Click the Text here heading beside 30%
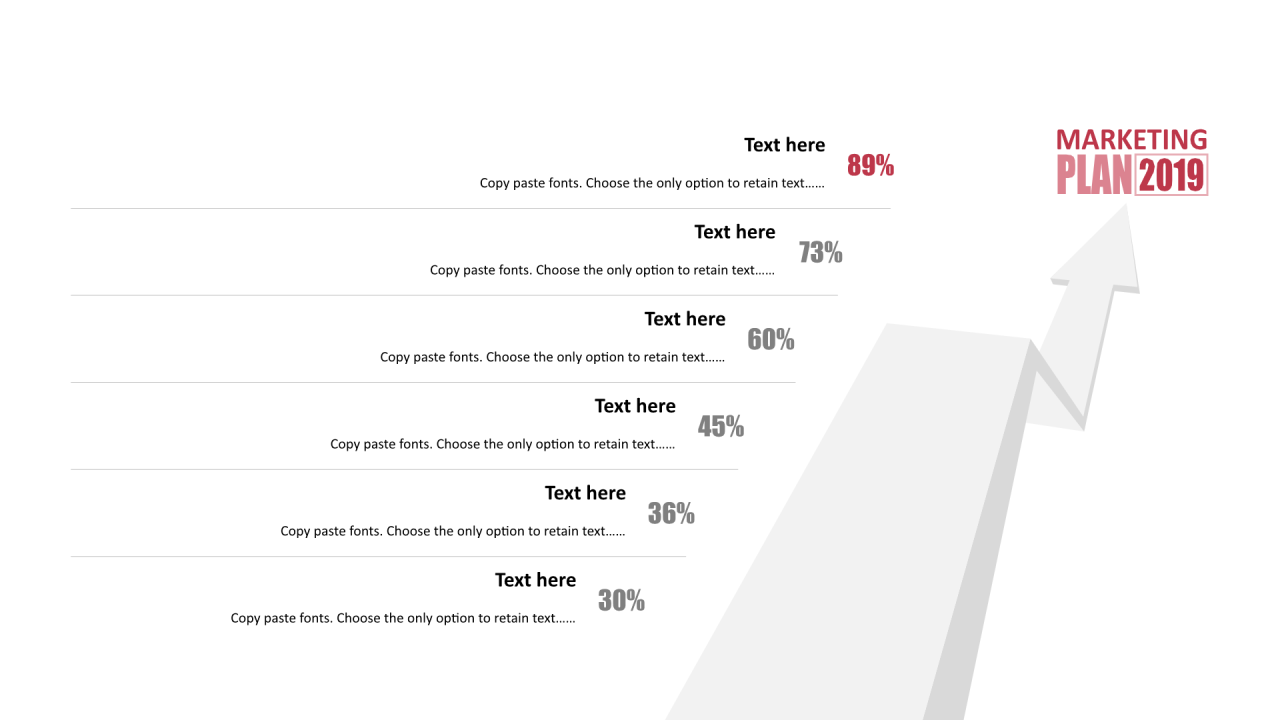The image size is (1280, 720). point(535,580)
